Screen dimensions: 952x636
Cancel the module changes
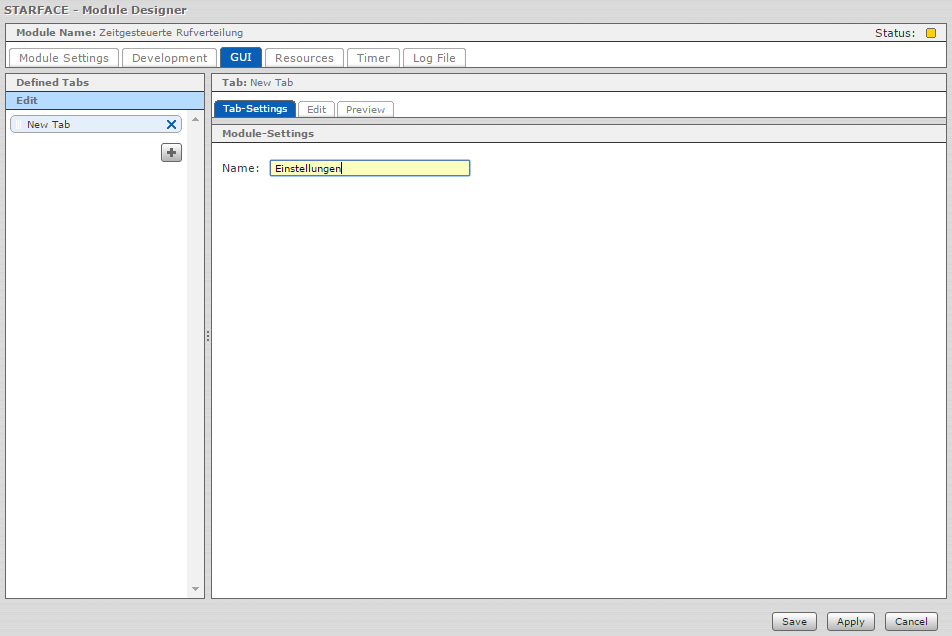pyautogui.click(x=911, y=622)
